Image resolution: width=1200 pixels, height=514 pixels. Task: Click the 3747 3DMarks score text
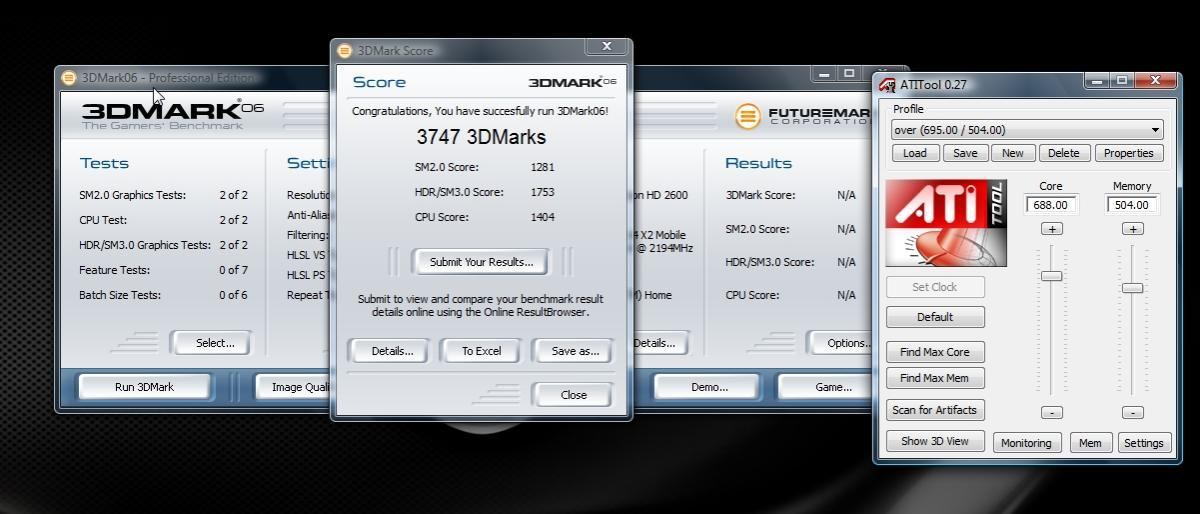click(x=481, y=137)
